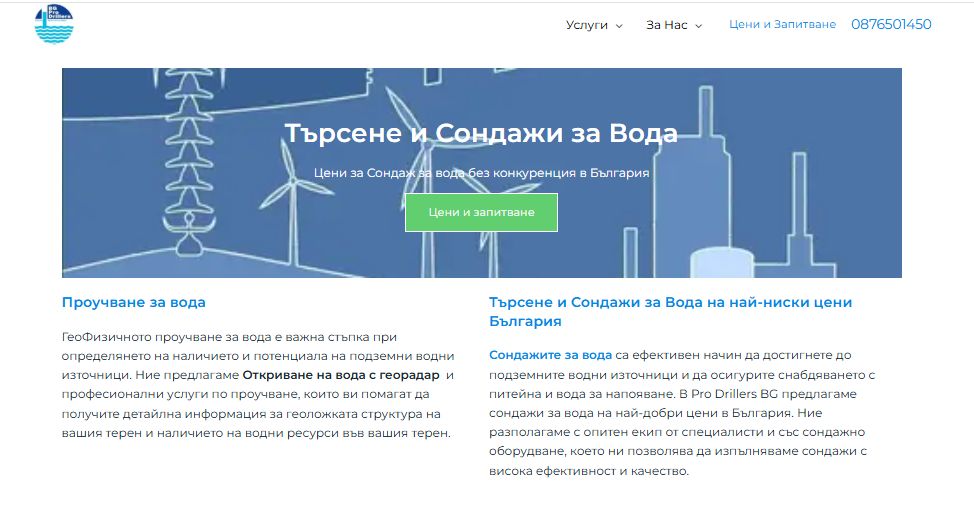Click the phone number 0876501450

click(891, 25)
